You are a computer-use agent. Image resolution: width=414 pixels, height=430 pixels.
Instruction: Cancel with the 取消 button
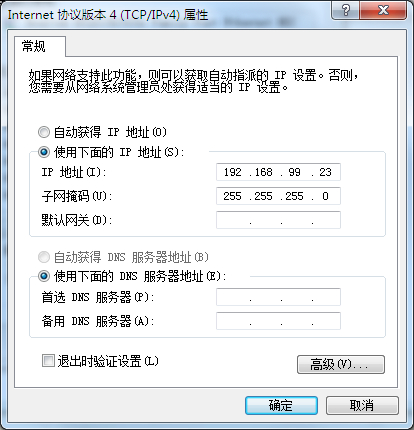(x=362, y=405)
